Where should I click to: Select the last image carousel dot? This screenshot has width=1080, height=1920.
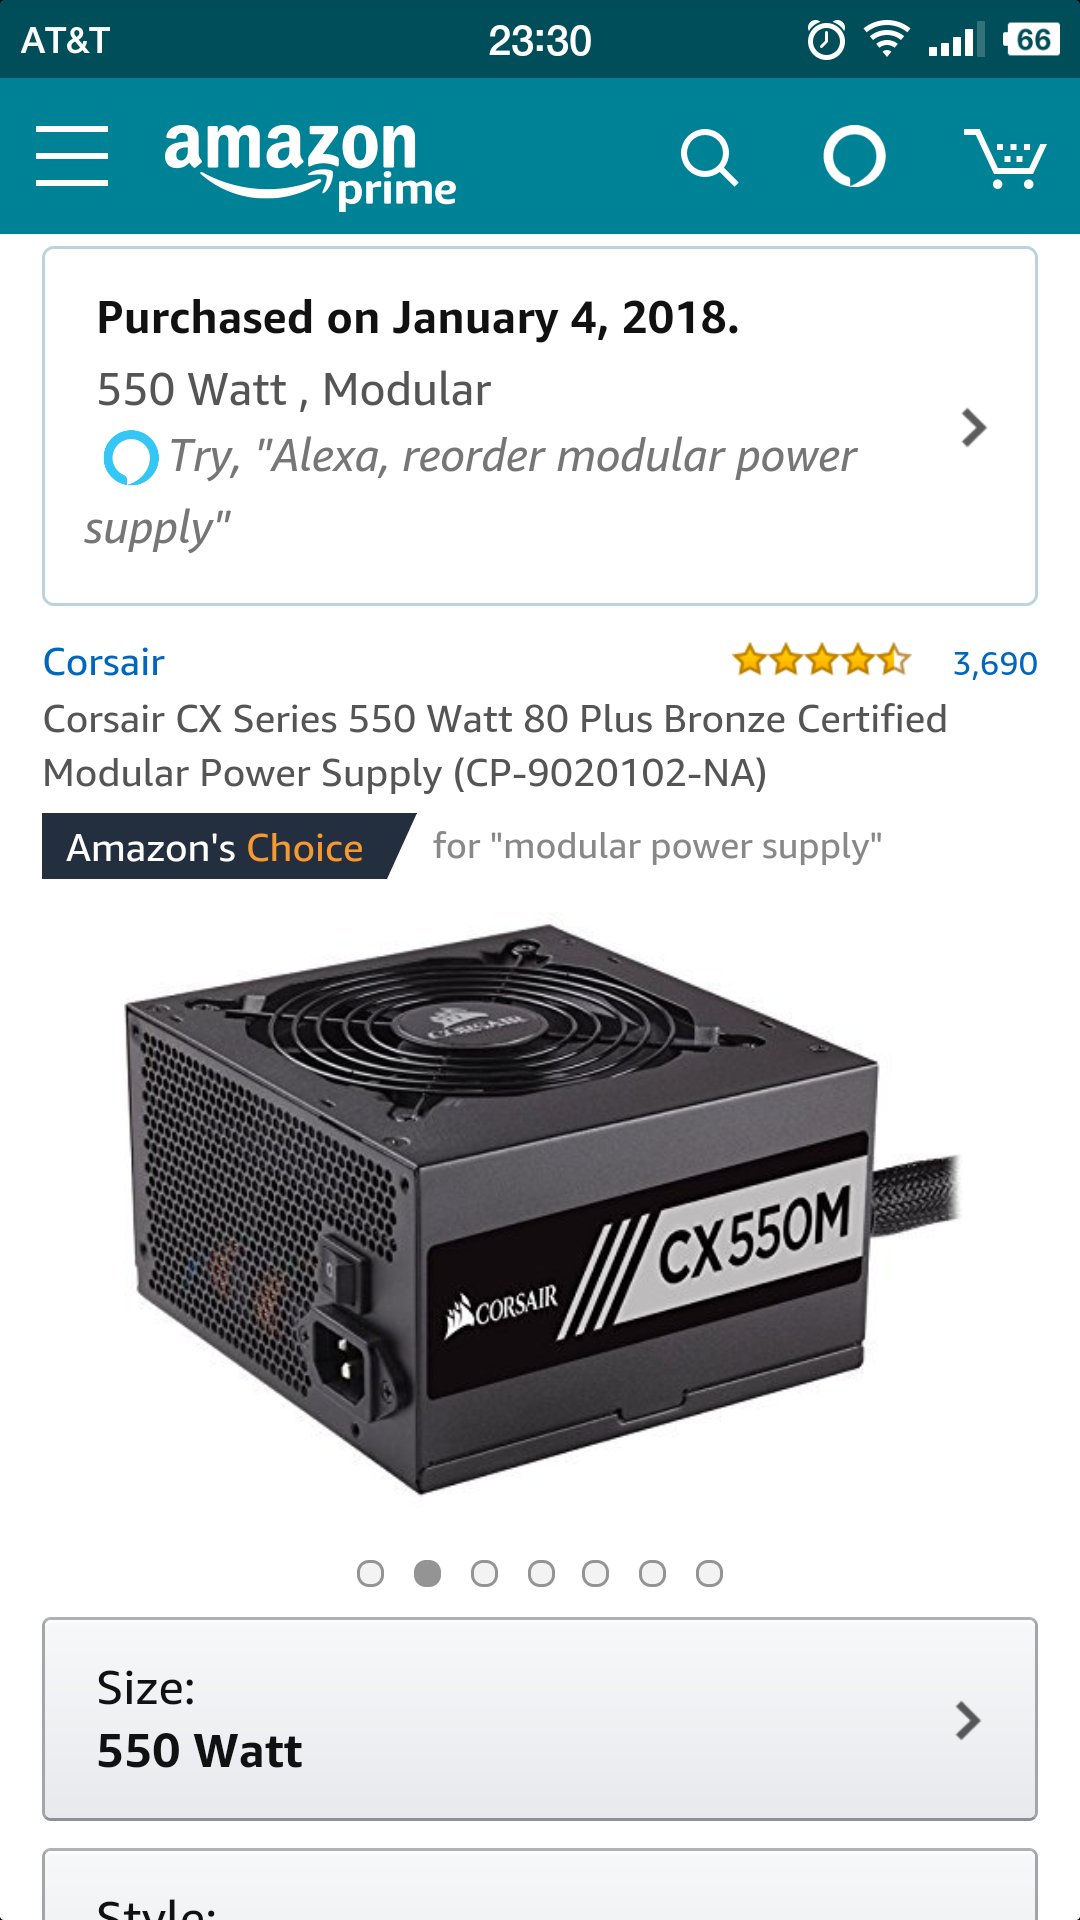pyautogui.click(x=709, y=1573)
